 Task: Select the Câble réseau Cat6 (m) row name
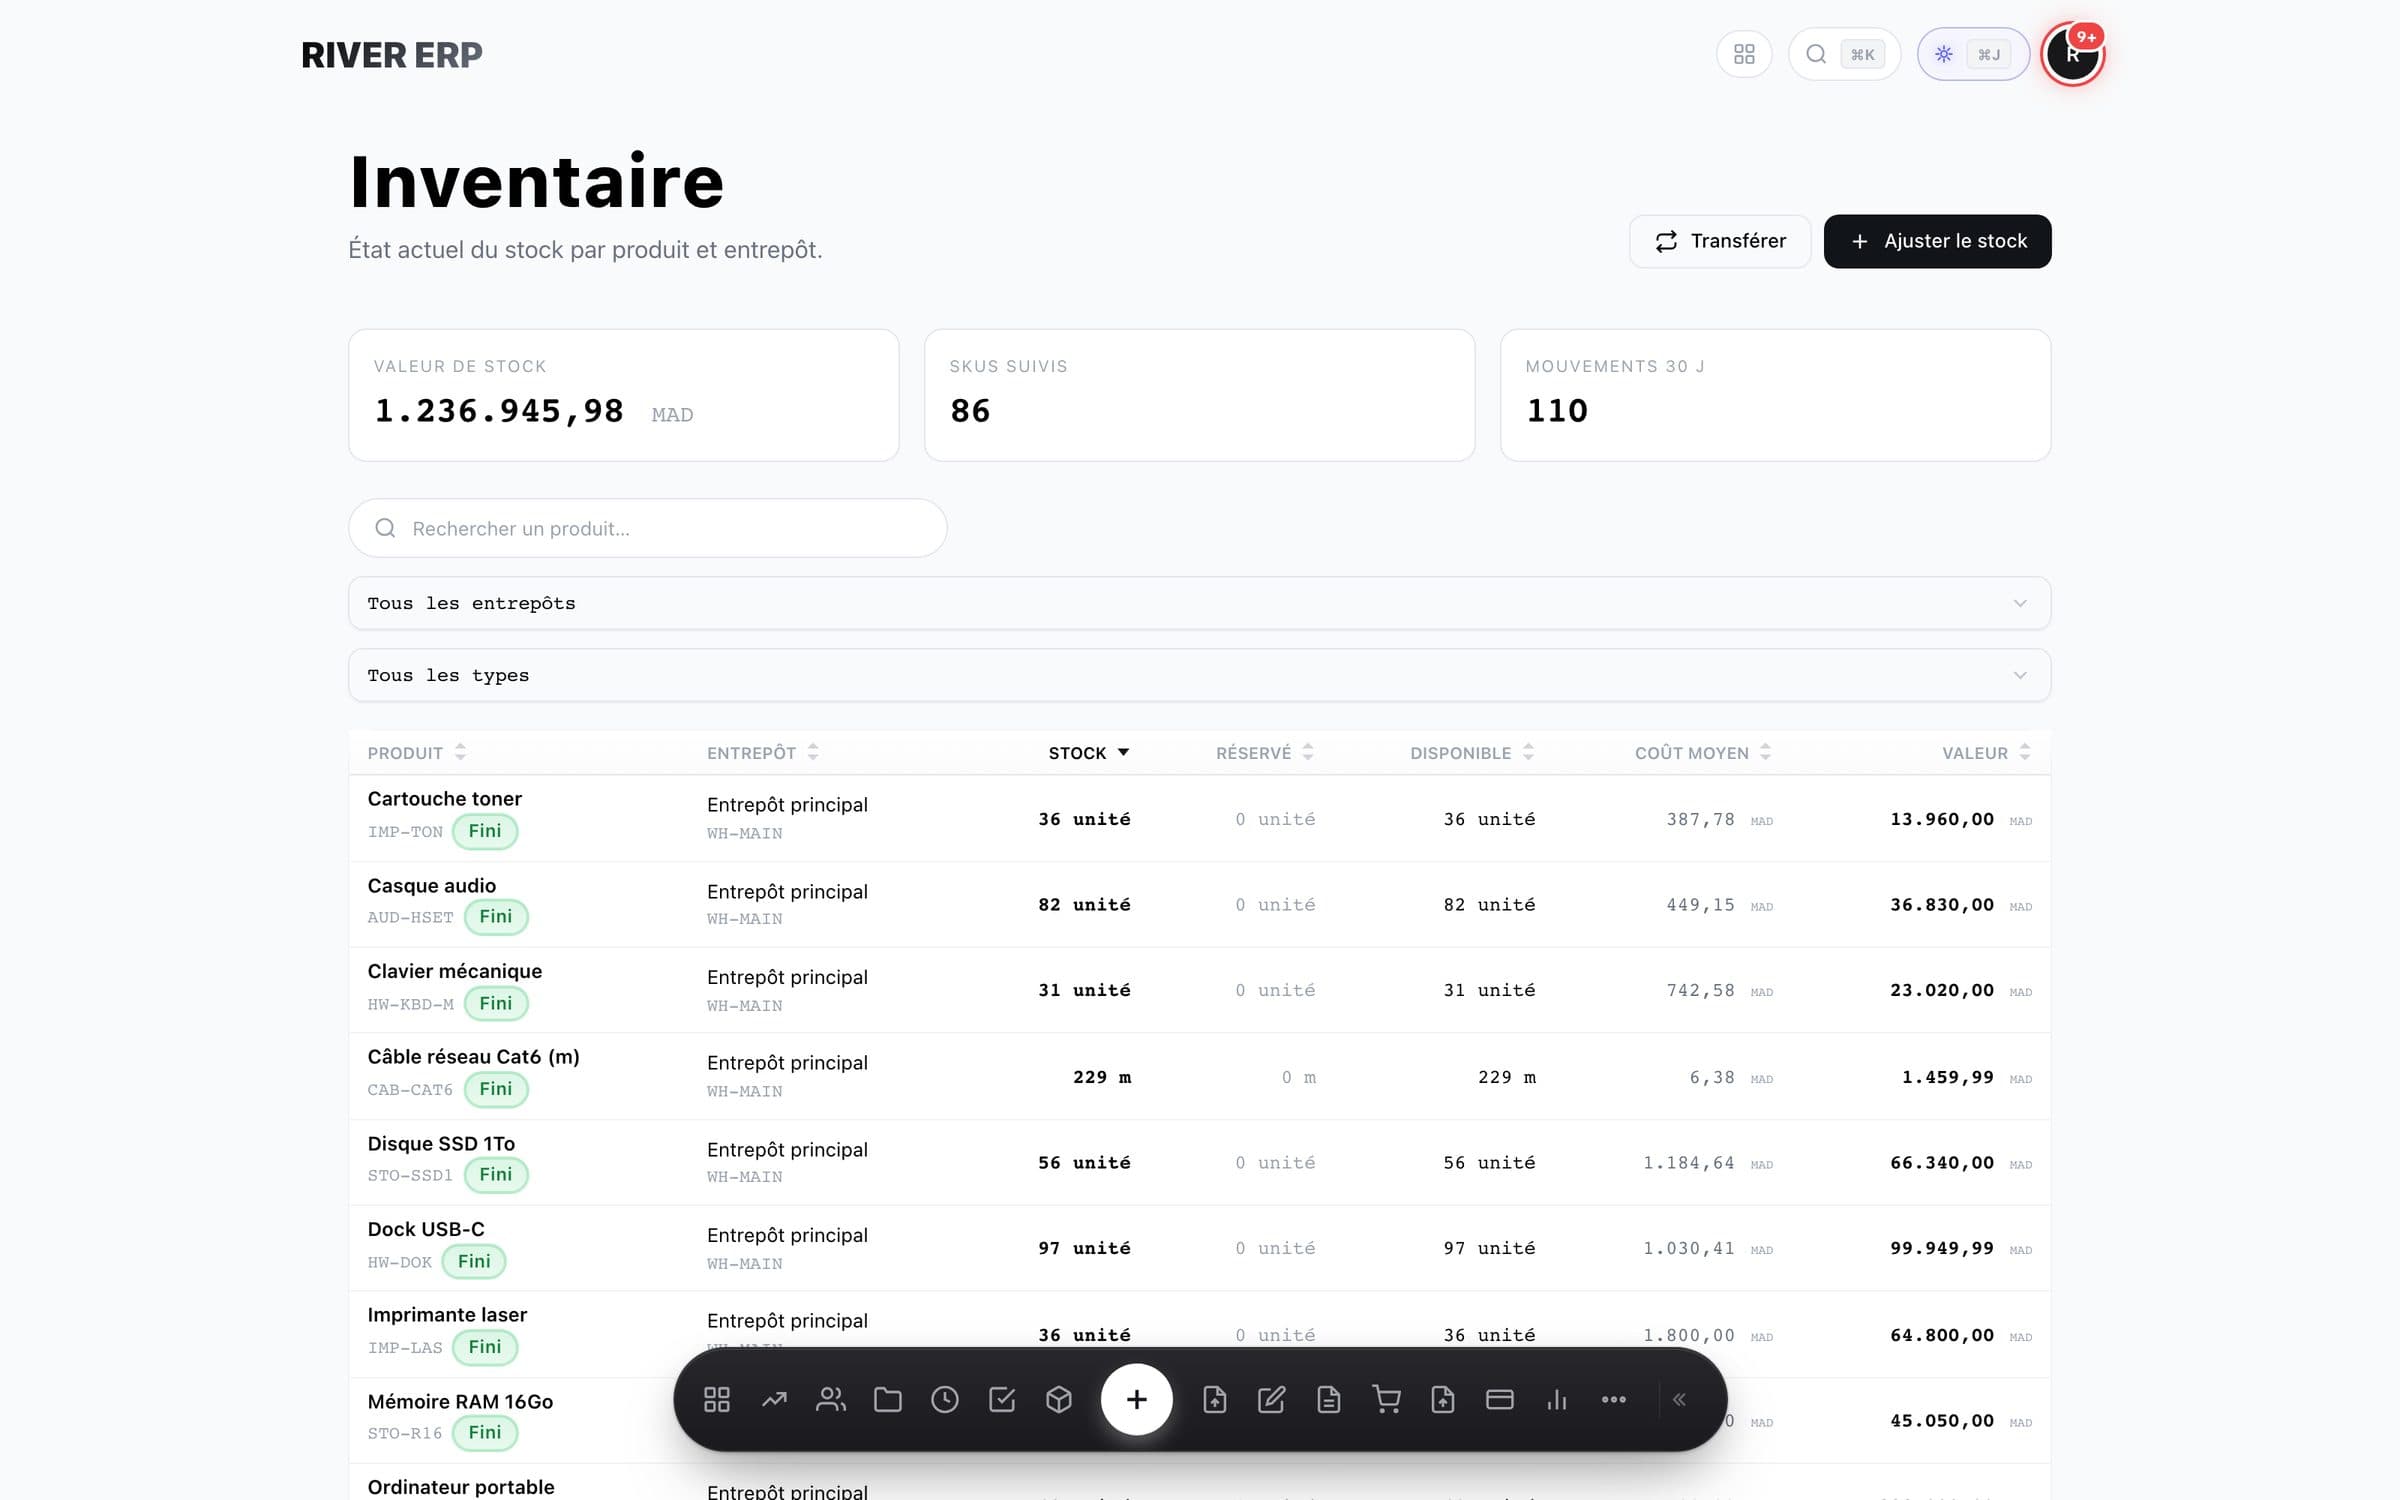[x=473, y=1057]
